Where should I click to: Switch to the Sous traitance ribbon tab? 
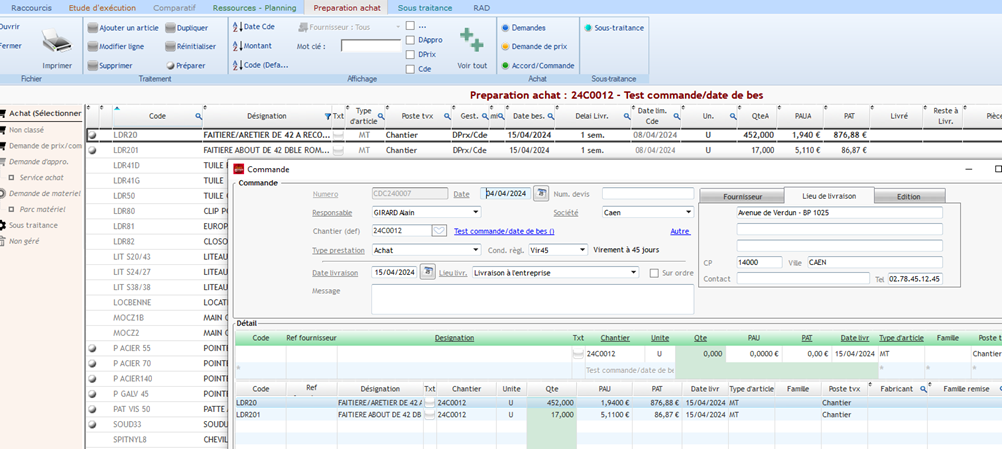424,7
